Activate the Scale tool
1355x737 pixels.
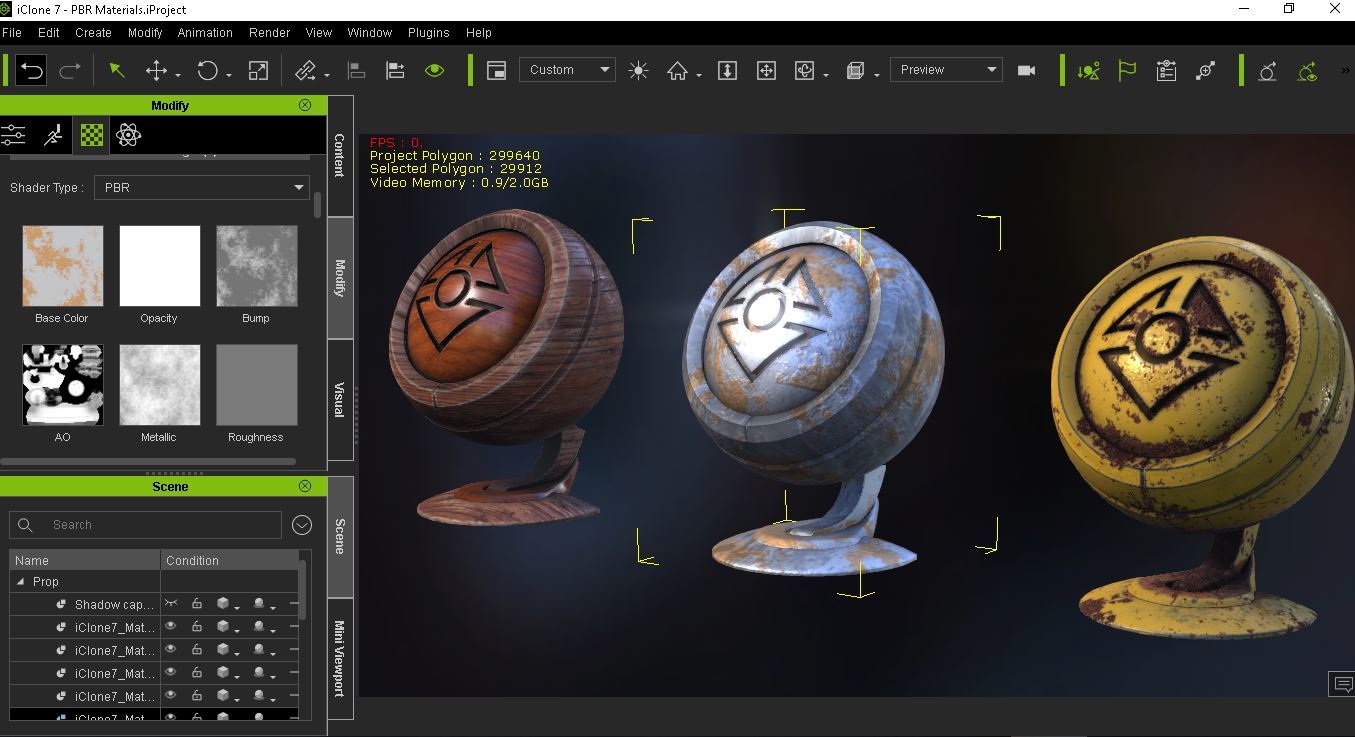pyautogui.click(x=258, y=70)
